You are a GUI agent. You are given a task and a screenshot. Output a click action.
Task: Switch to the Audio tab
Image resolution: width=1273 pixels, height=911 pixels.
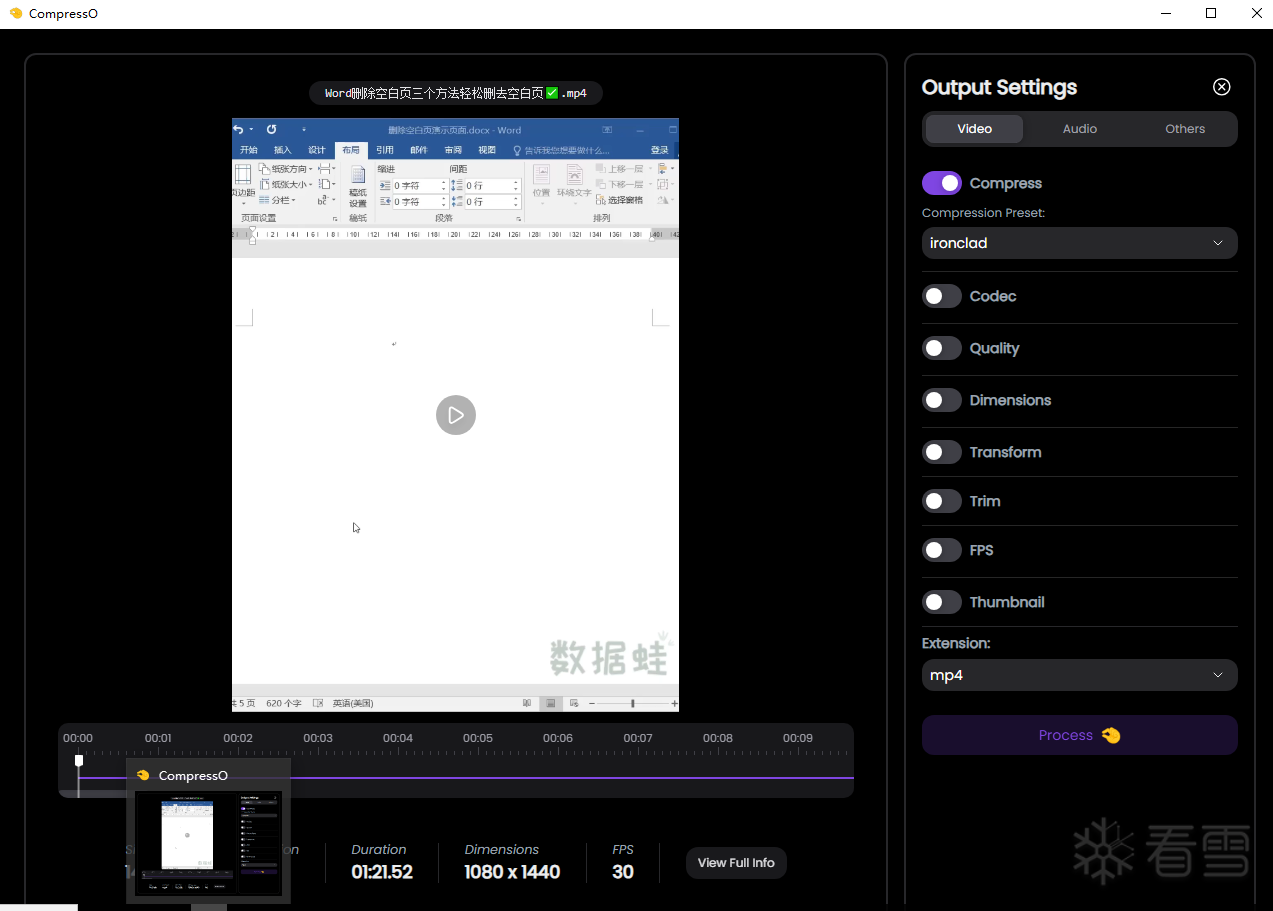pyautogui.click(x=1079, y=129)
